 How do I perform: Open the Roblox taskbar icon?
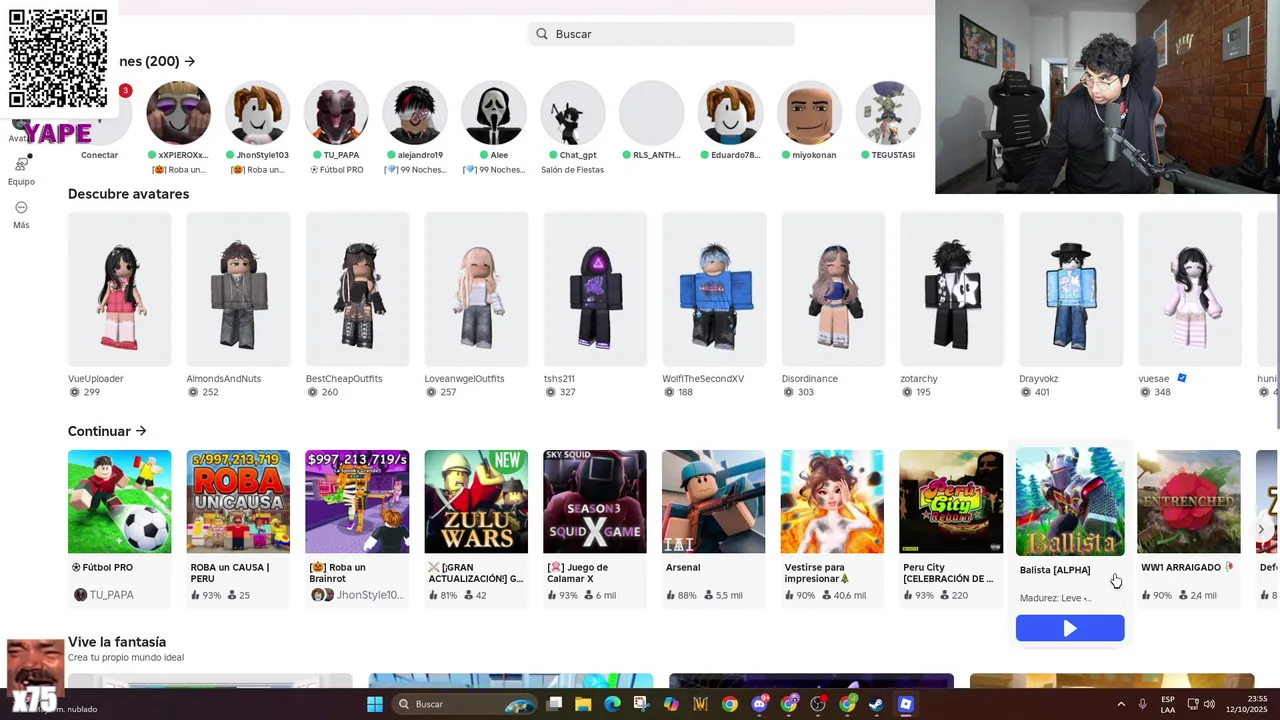click(x=905, y=704)
